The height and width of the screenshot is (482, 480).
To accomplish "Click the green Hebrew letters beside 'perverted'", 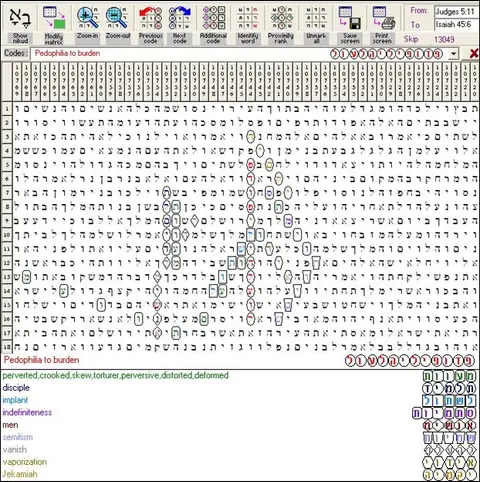I will (x=449, y=376).
